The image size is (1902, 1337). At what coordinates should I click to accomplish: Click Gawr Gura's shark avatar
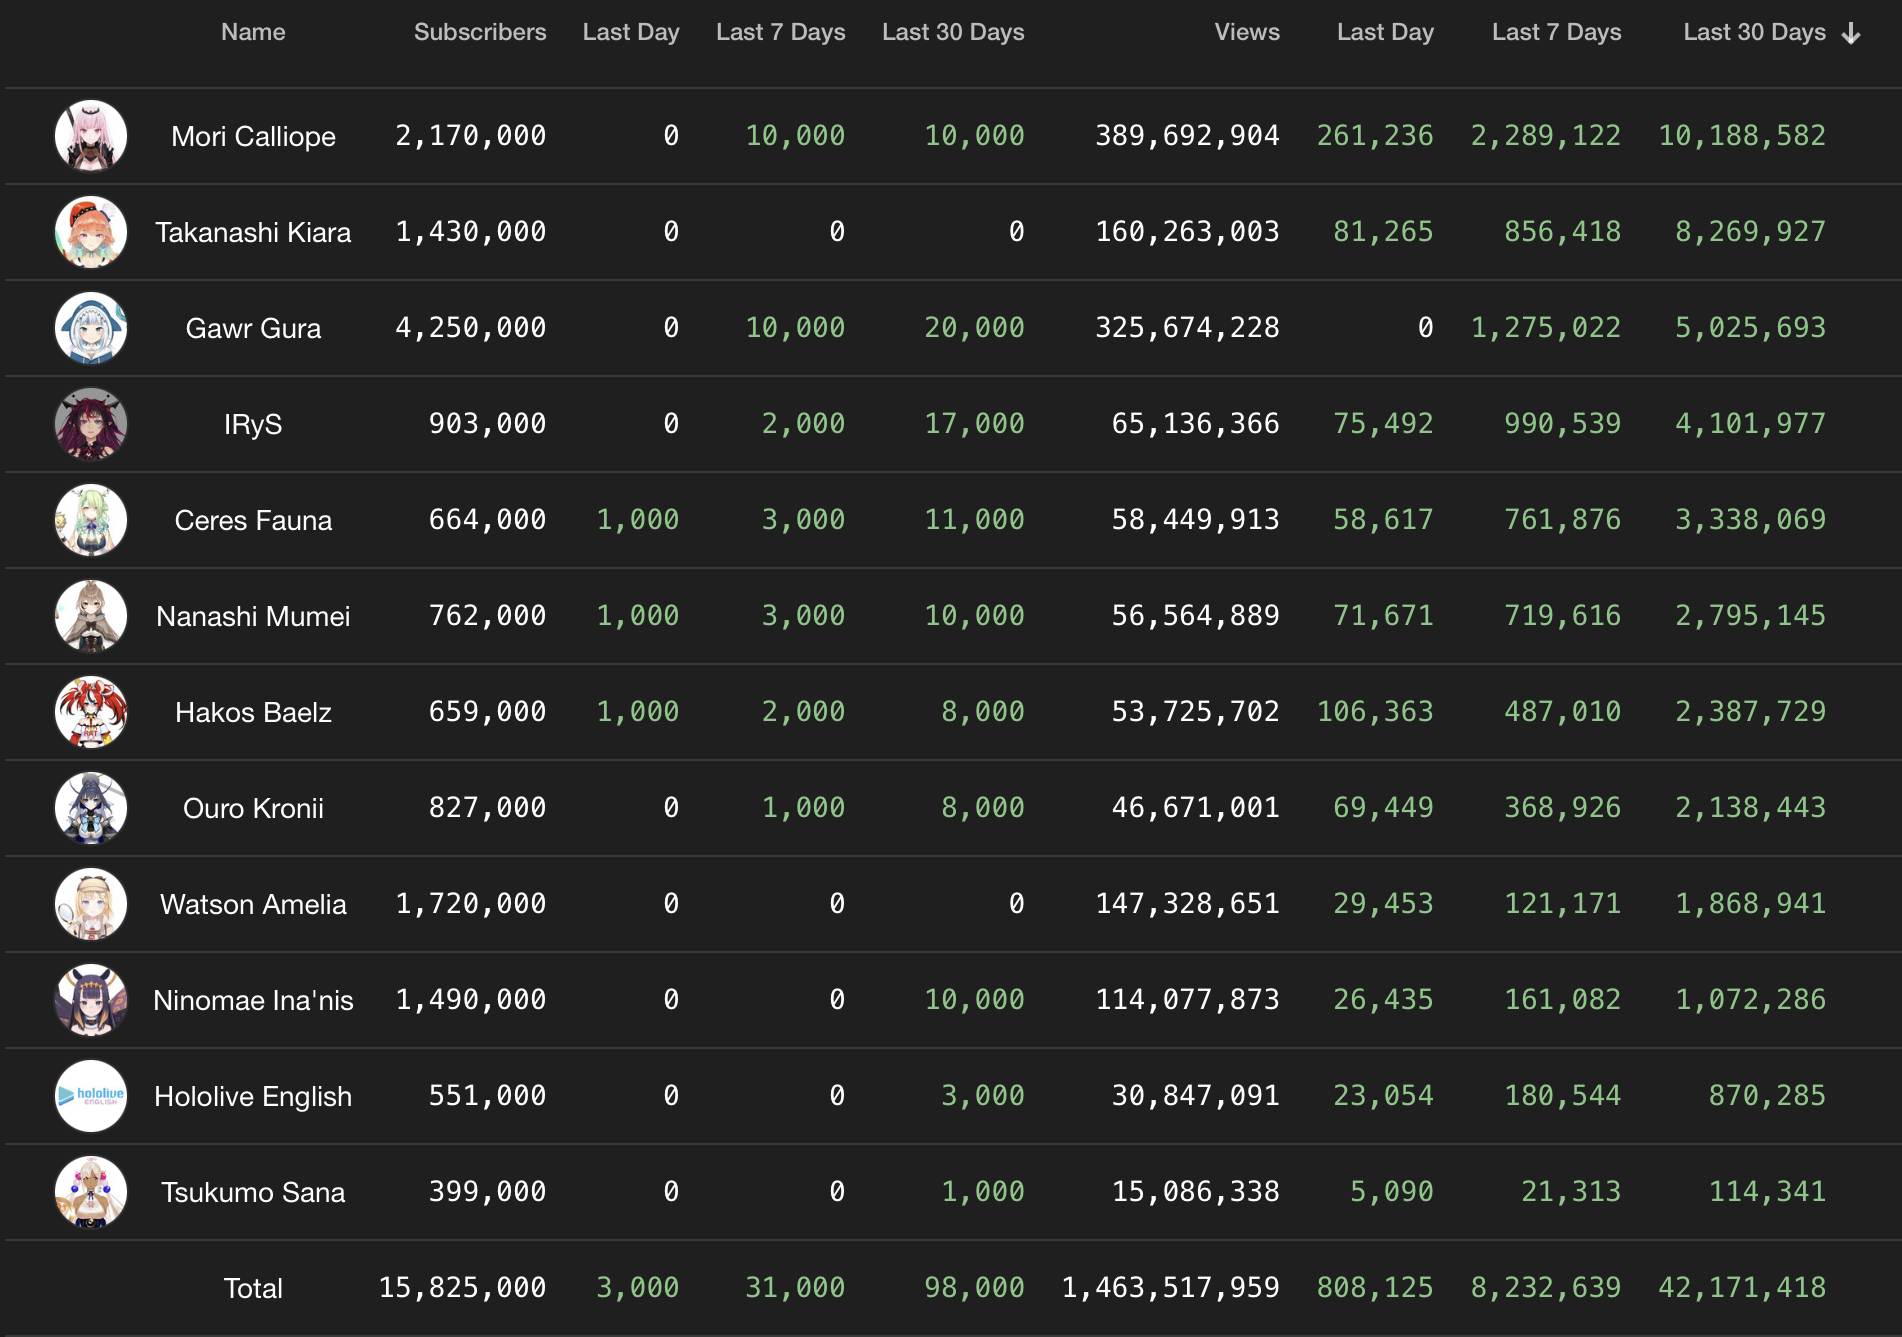click(91, 328)
